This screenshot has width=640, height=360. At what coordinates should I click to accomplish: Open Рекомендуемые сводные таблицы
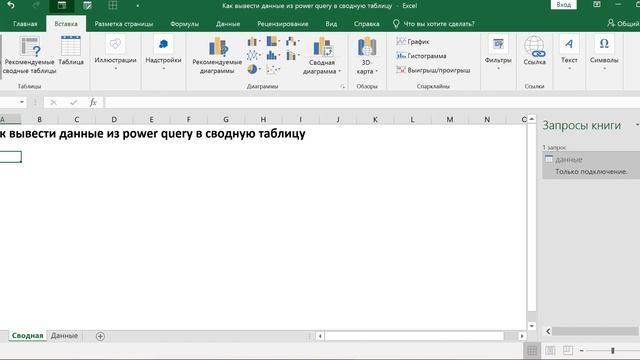29,56
